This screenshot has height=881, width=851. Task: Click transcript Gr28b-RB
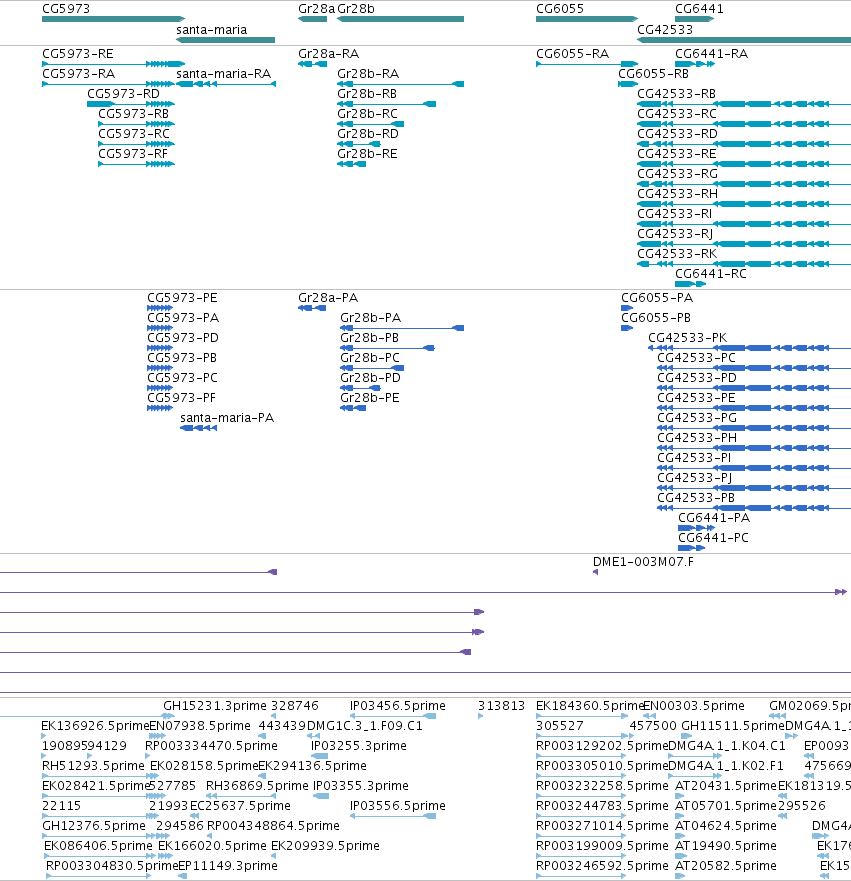[386, 104]
